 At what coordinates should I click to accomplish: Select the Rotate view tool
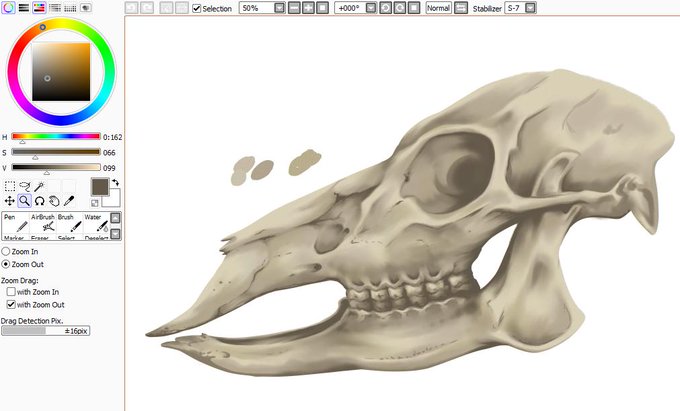click(39, 201)
